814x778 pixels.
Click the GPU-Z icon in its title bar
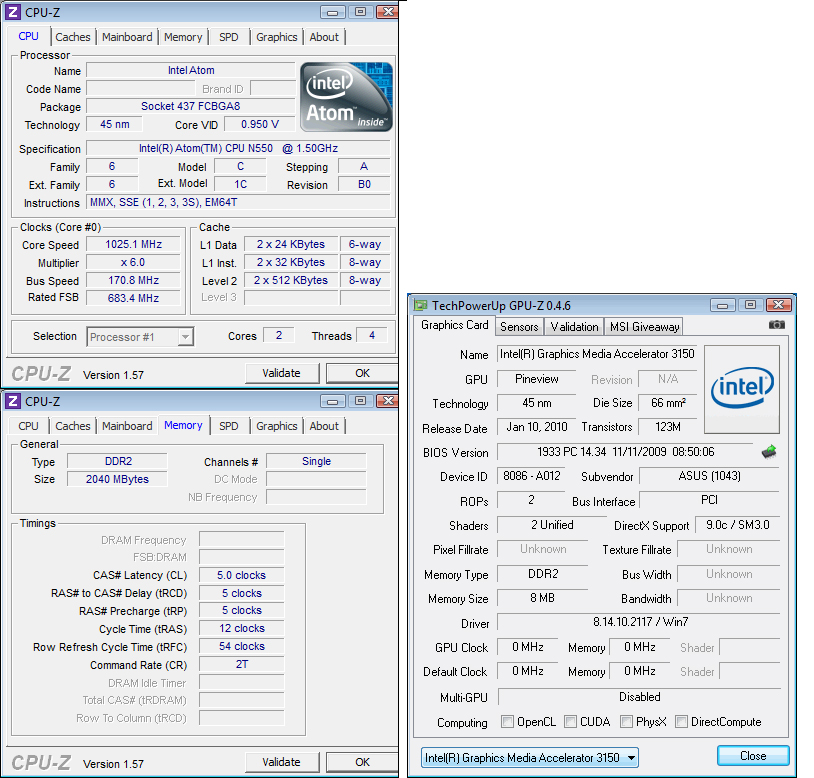[421, 304]
